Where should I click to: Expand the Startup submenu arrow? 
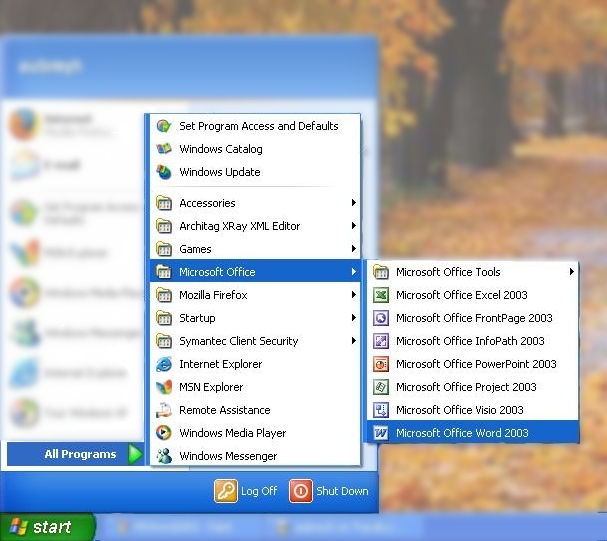(x=353, y=318)
